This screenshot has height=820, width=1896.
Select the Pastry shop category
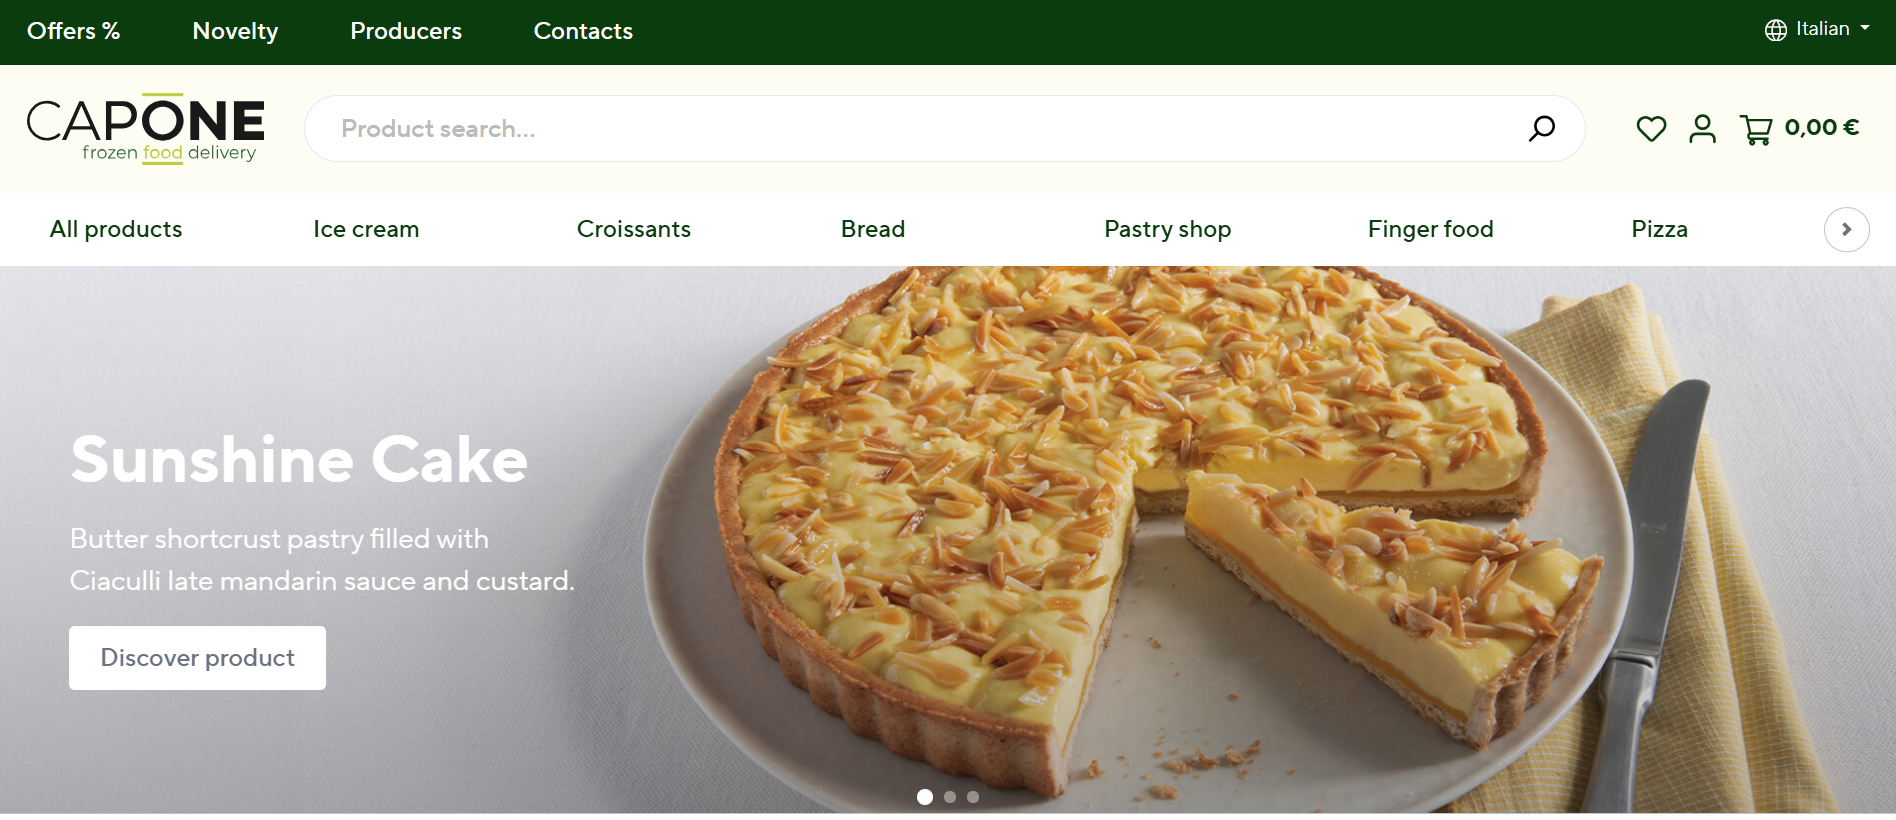pos(1167,229)
